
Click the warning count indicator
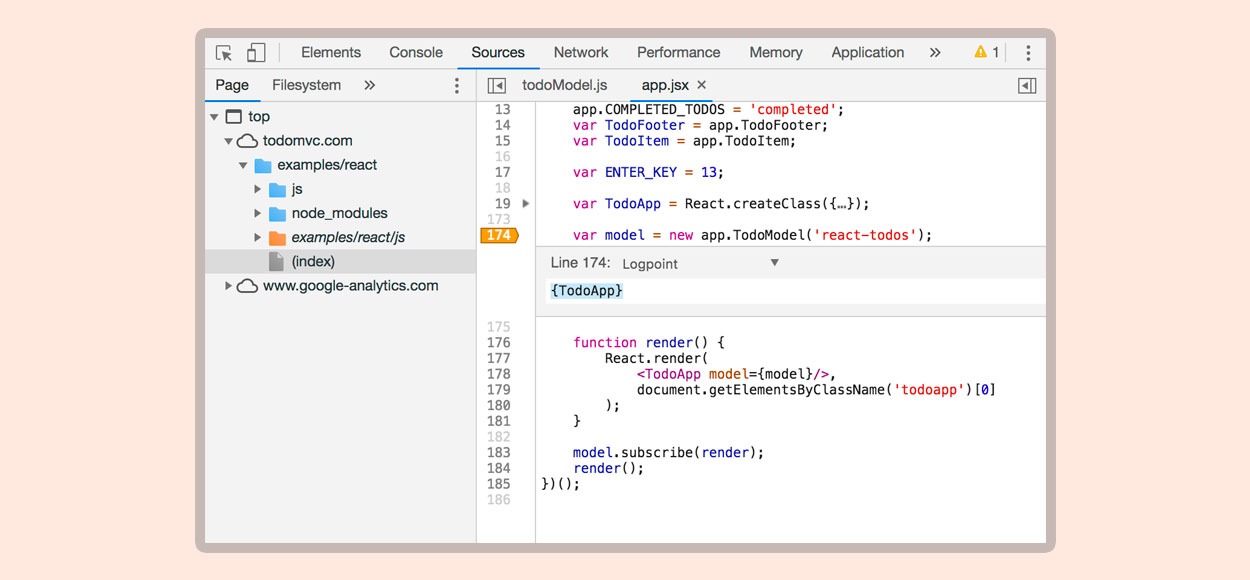pyautogui.click(x=987, y=53)
